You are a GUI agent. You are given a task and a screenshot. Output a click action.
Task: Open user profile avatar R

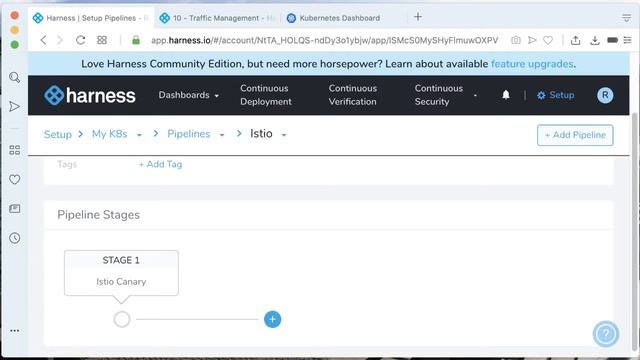click(x=605, y=95)
